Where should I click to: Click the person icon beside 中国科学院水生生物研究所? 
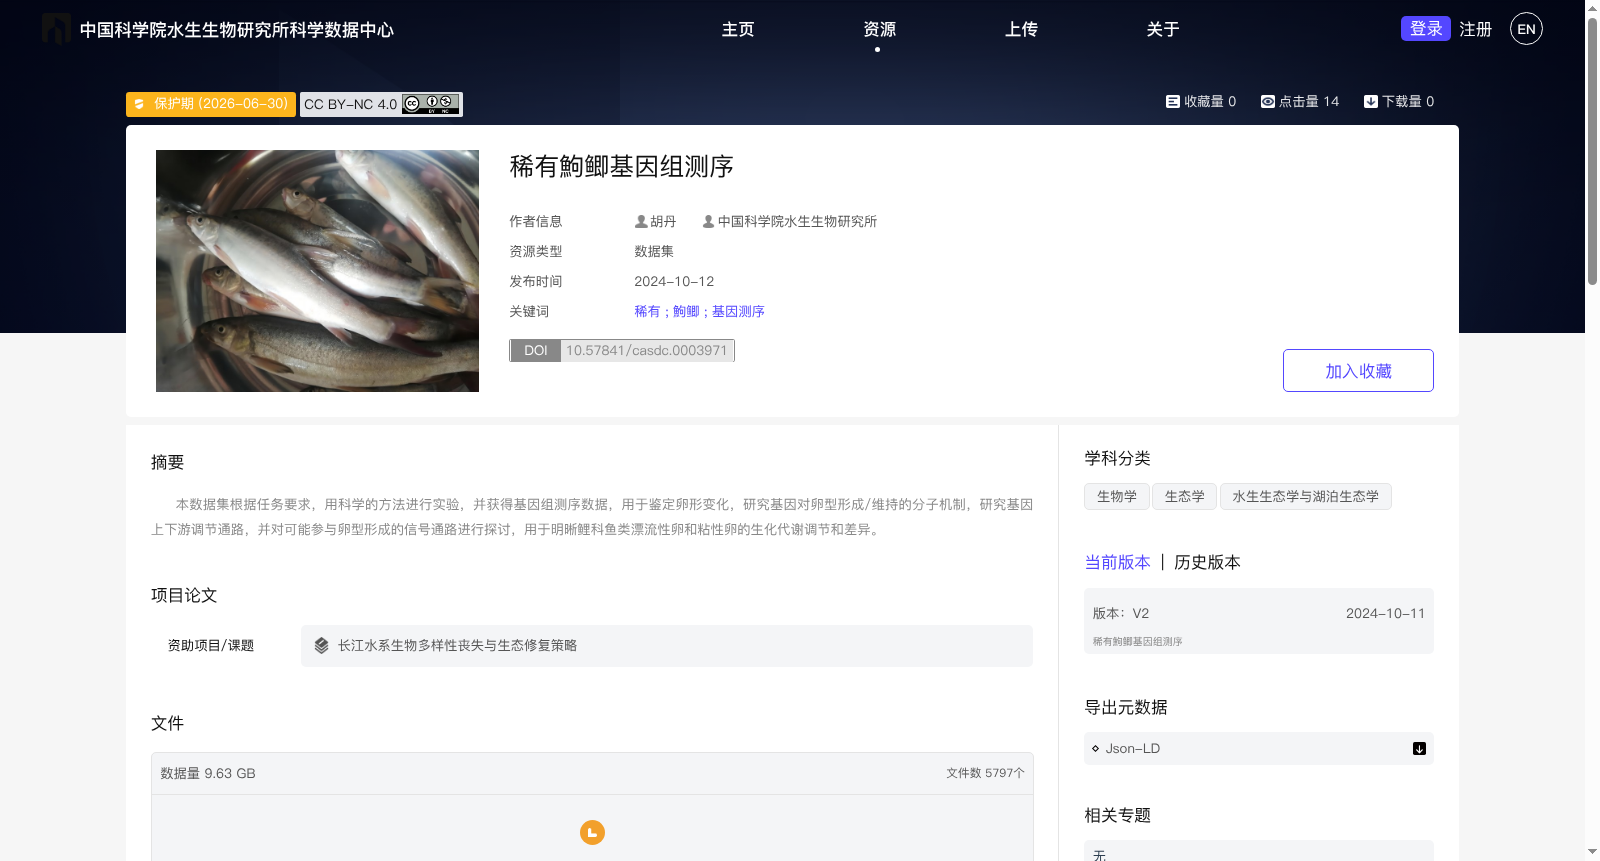[708, 221]
